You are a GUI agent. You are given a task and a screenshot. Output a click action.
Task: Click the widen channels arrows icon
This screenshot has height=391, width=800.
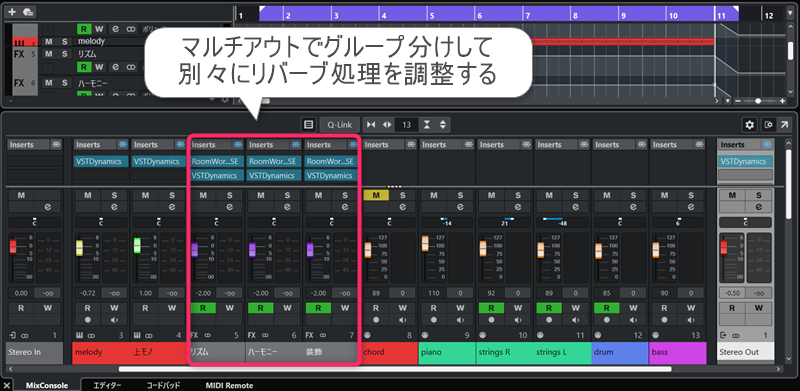coord(387,125)
